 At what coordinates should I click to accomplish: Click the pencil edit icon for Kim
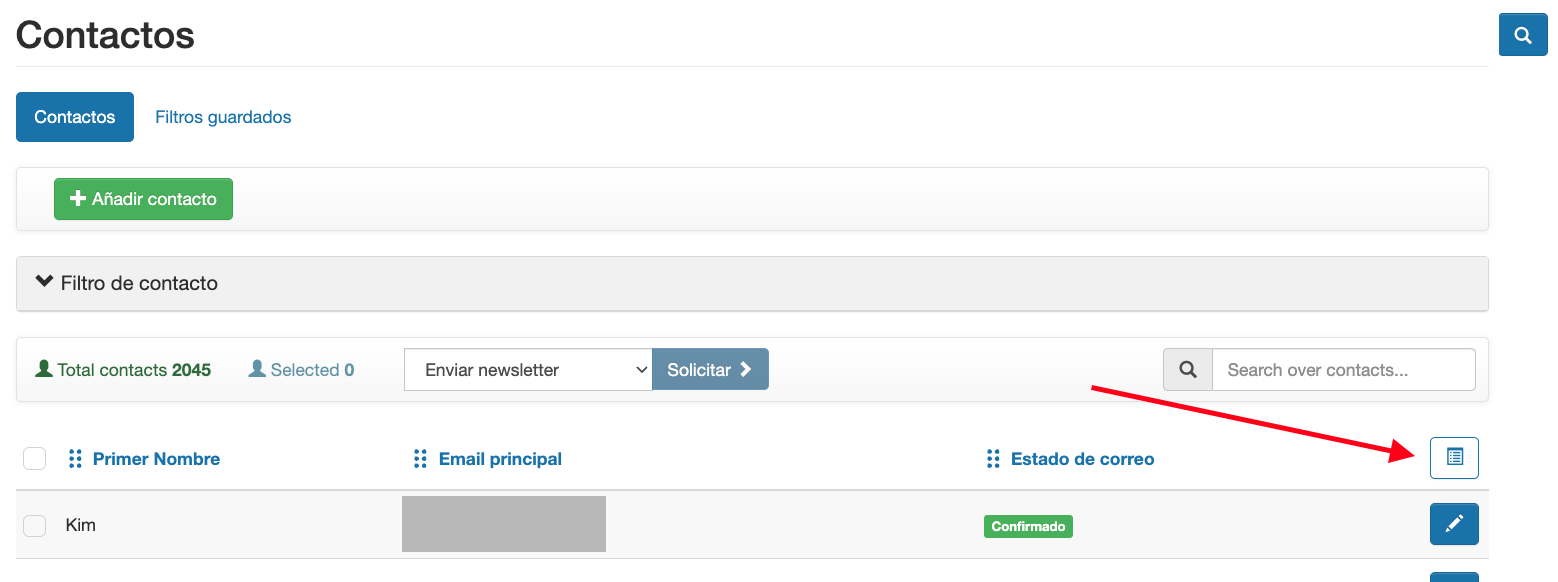[x=1454, y=524]
